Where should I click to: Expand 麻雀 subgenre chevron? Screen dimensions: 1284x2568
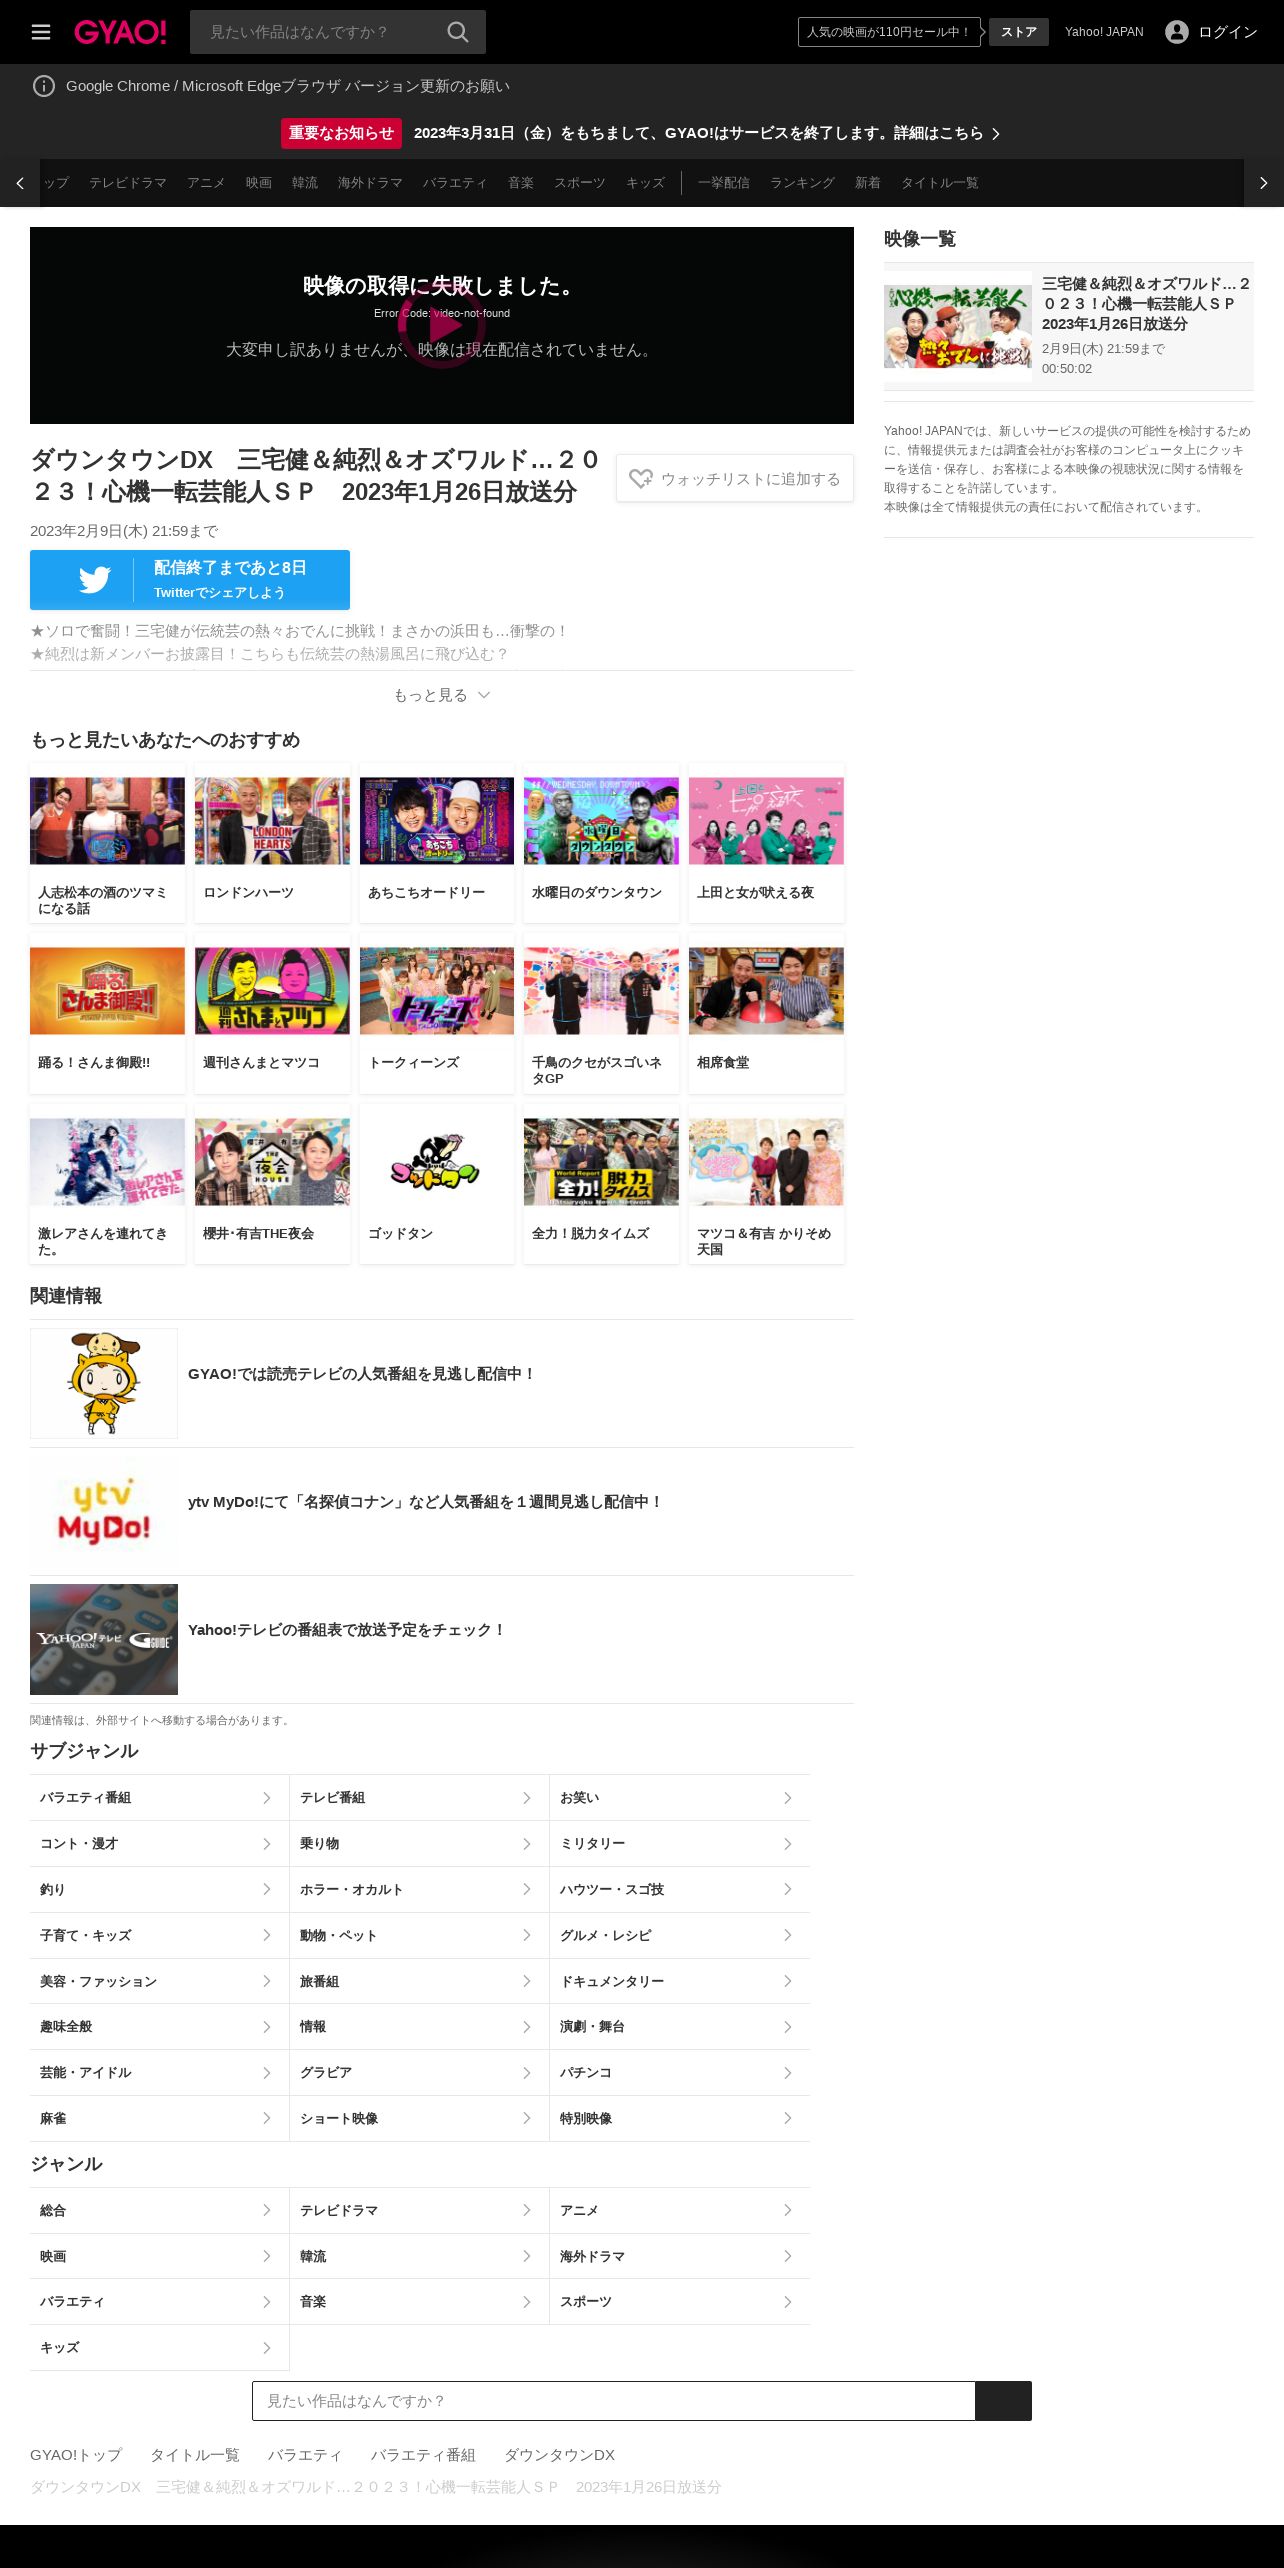coord(267,2118)
